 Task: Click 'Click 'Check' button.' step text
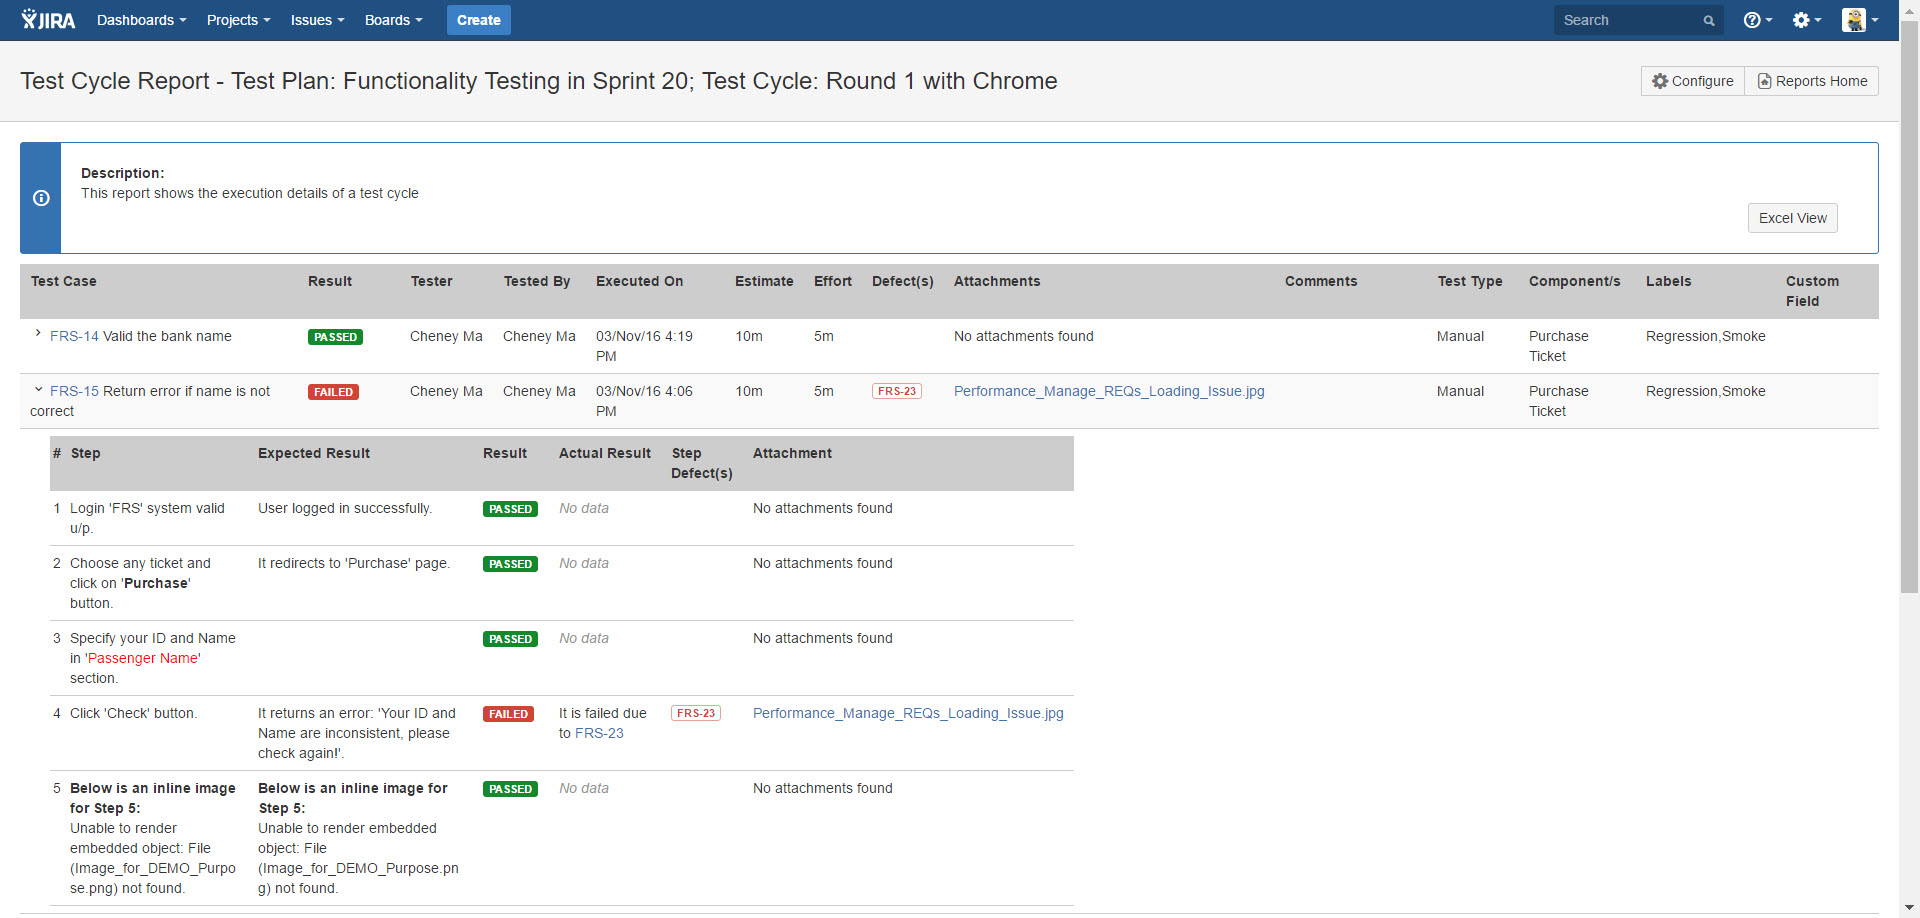(x=133, y=713)
